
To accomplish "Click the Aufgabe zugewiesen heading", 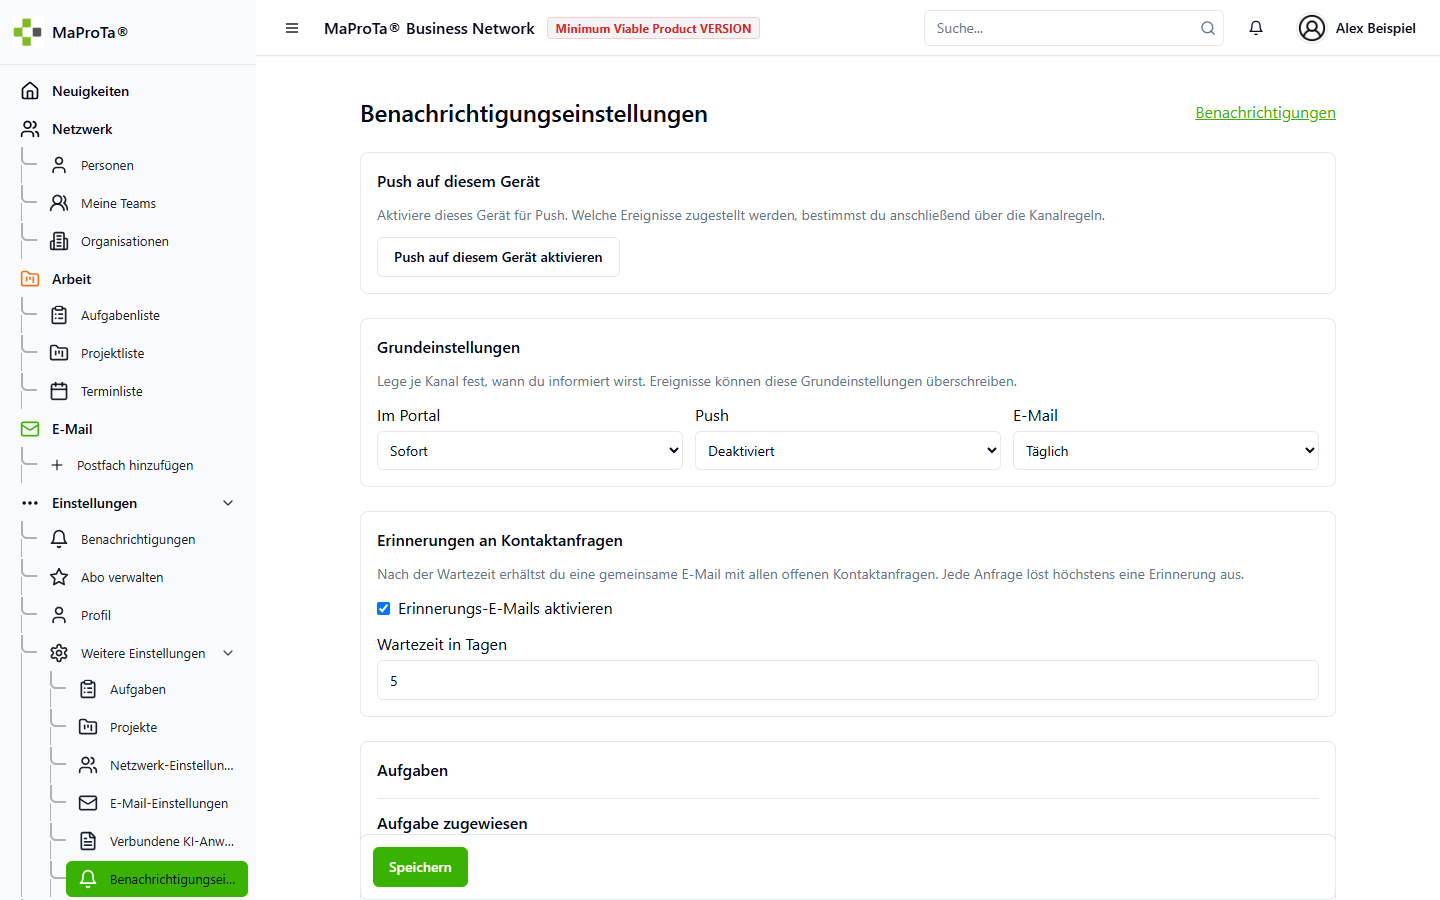I will (x=452, y=823).
